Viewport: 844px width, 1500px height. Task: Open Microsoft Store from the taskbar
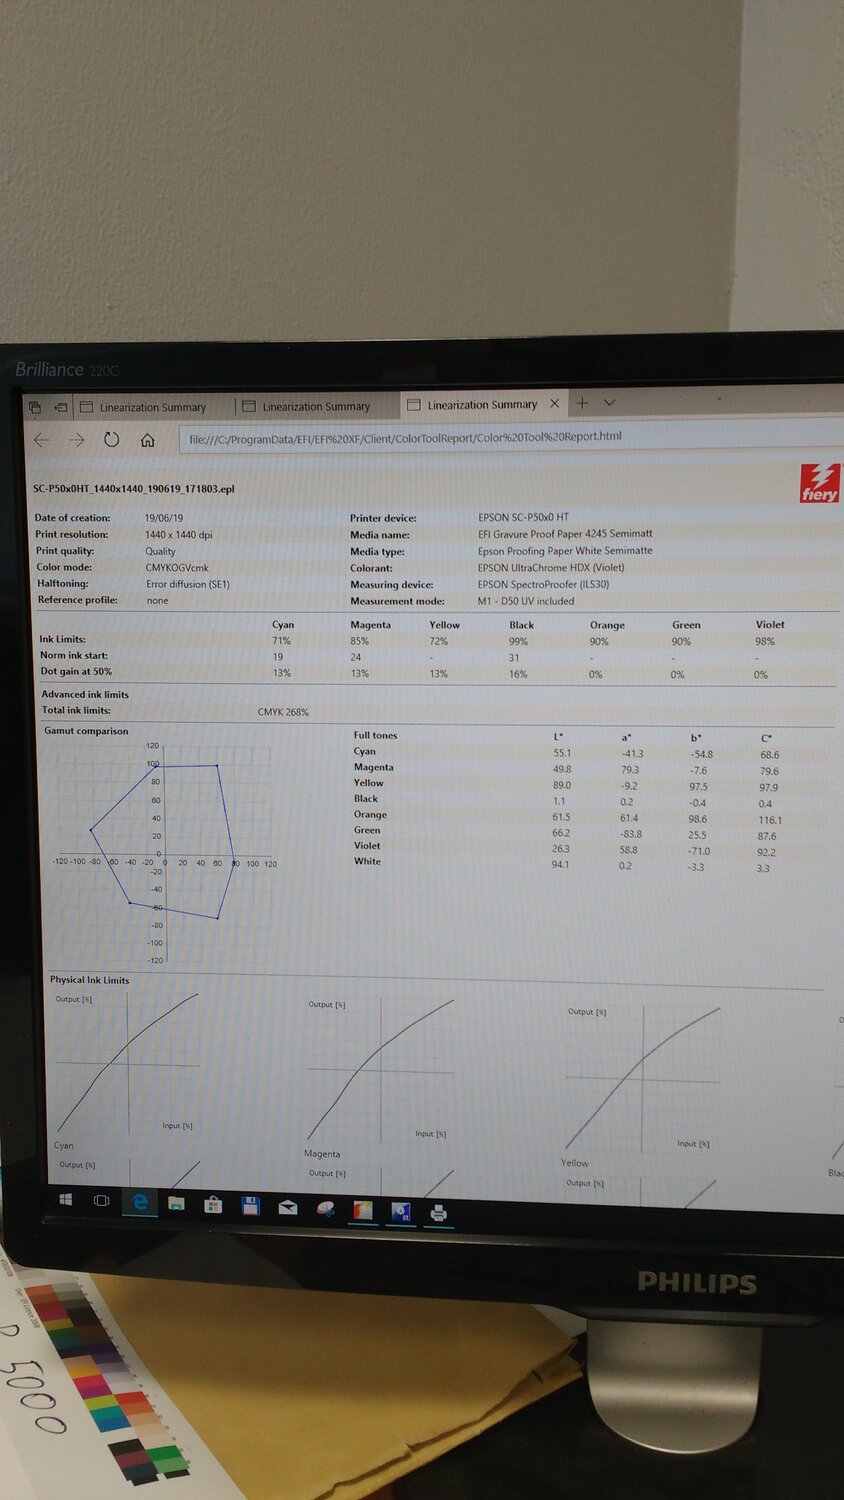click(x=213, y=1205)
